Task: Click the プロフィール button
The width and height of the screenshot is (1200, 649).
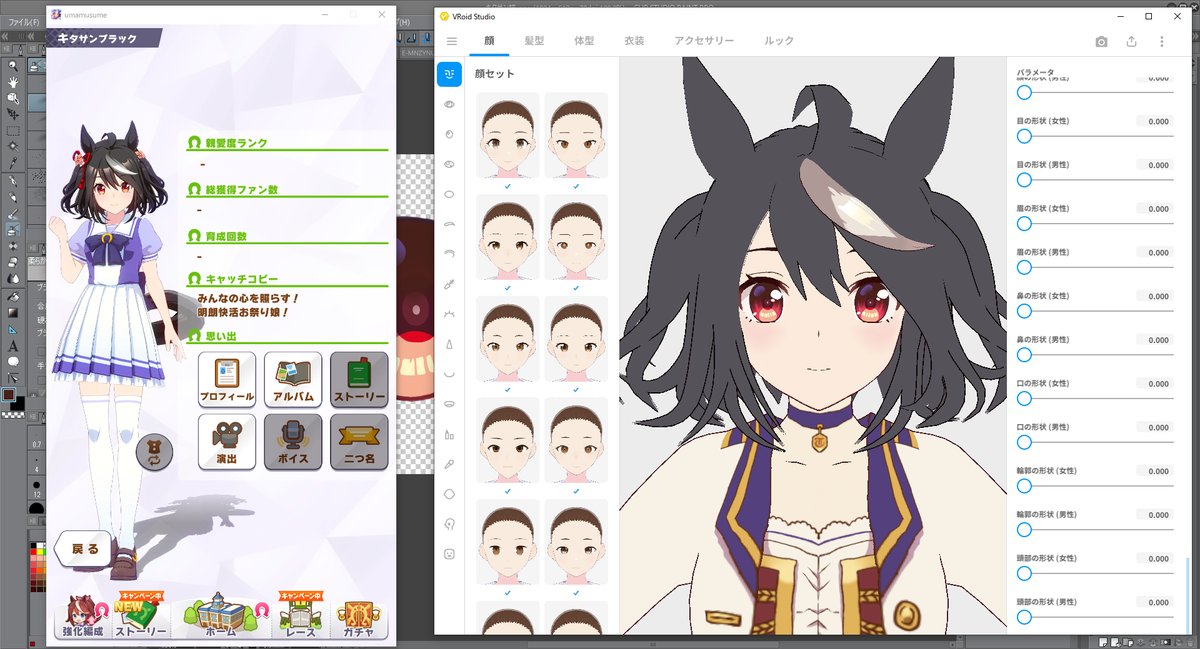Action: tap(227, 380)
